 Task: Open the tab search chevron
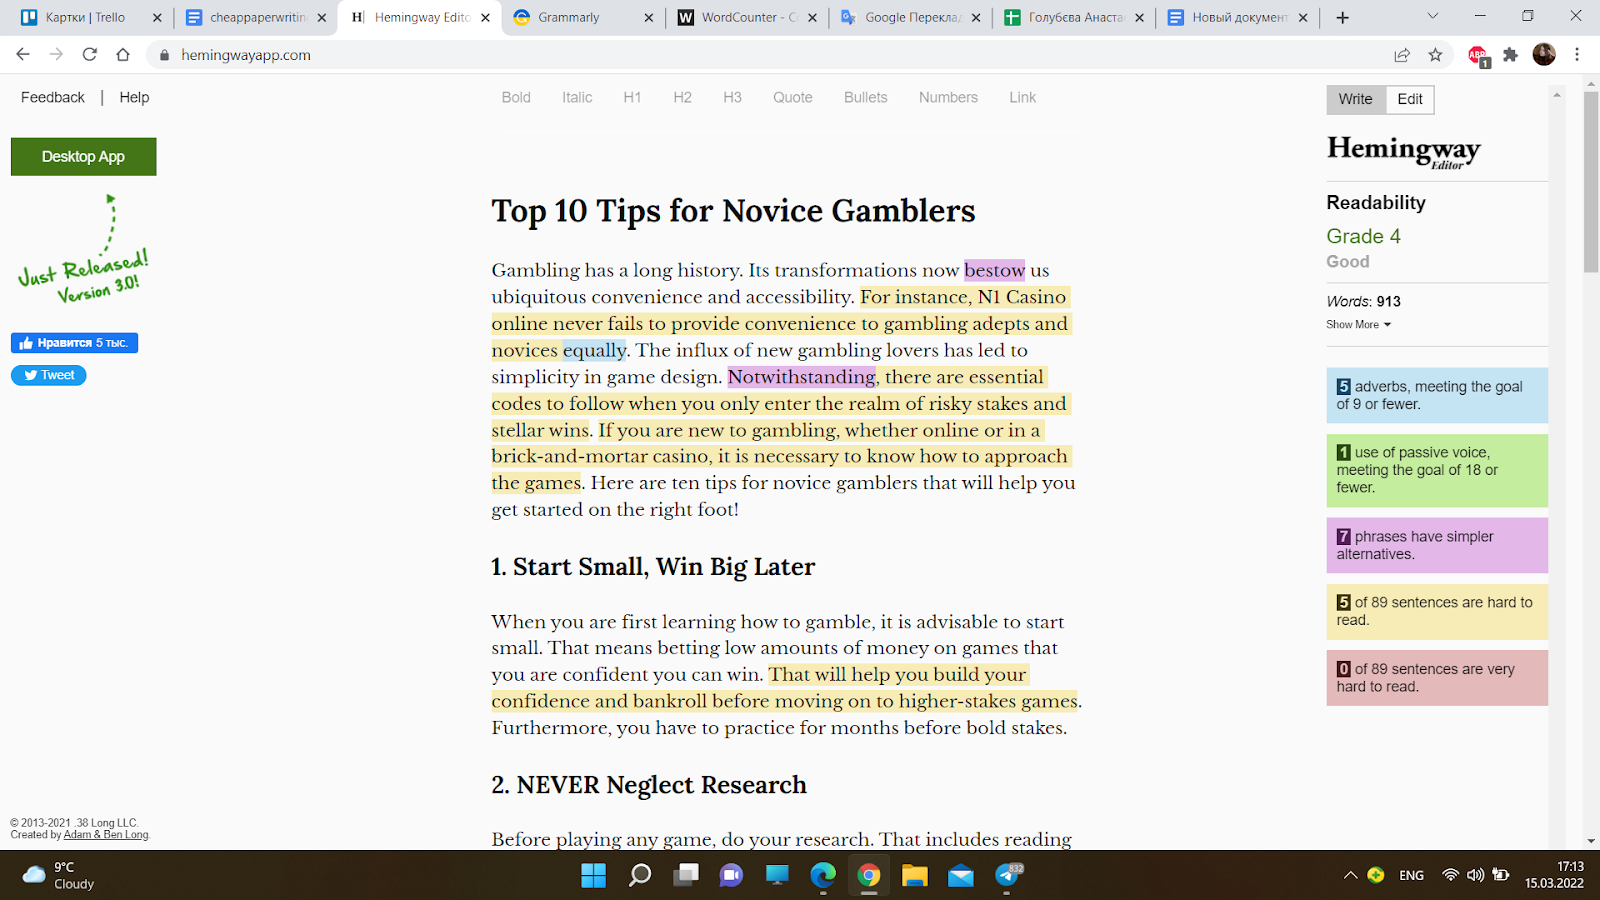click(1432, 16)
